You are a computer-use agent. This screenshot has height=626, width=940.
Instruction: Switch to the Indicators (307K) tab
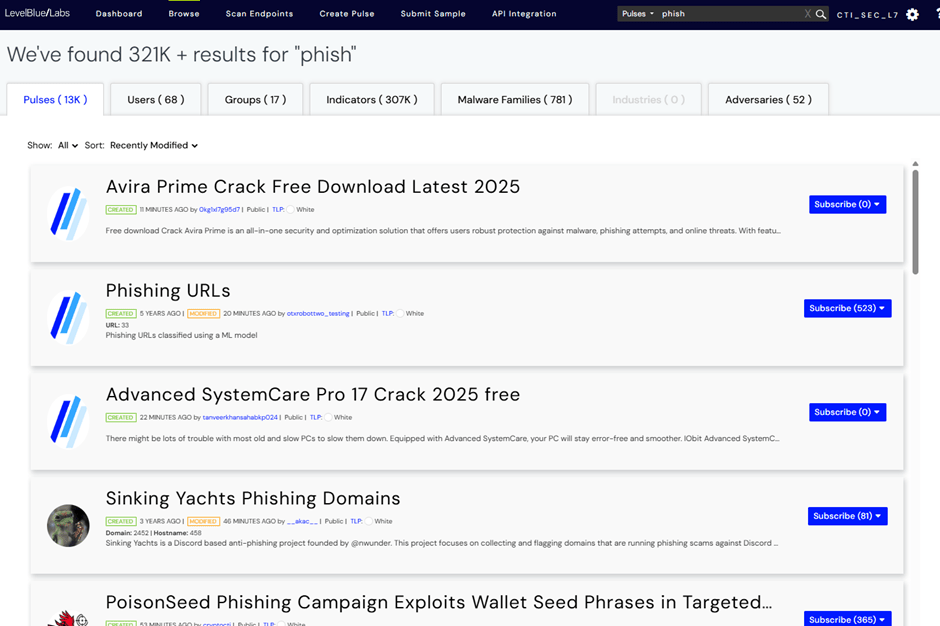point(371,100)
